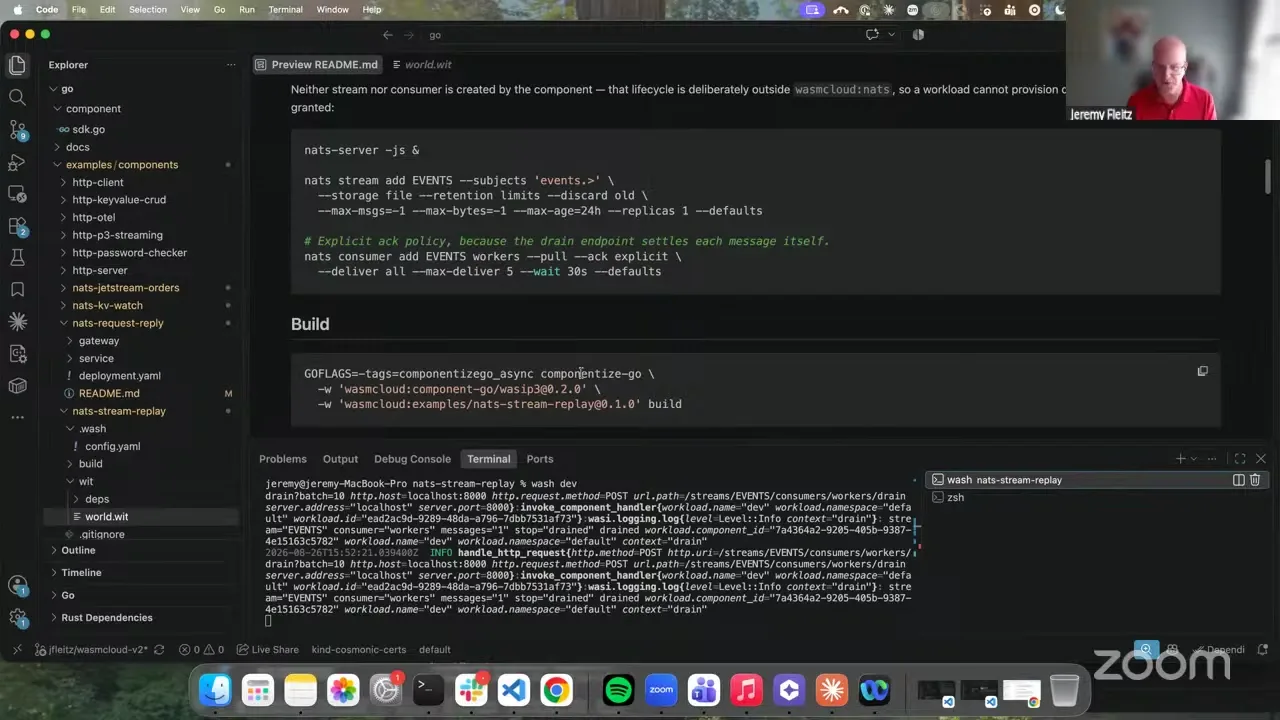Open Spotify from the Dock

click(618, 690)
